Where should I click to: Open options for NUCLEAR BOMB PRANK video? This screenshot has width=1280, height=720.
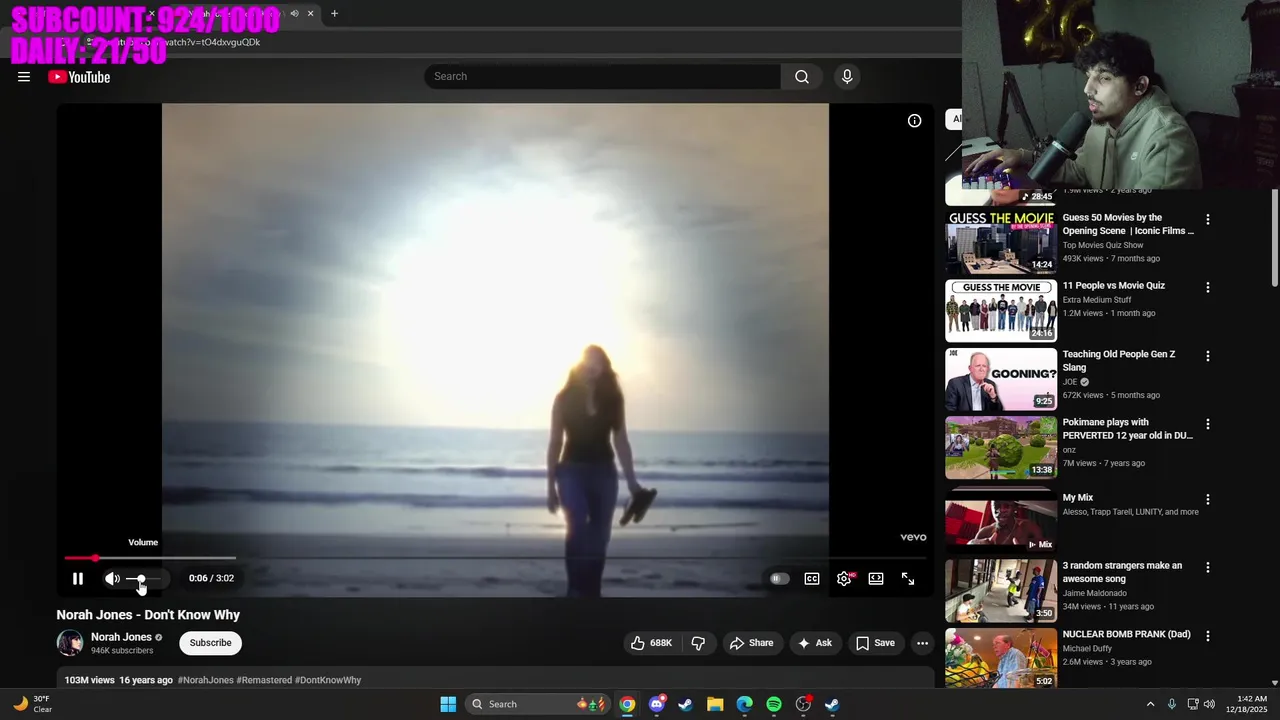point(1207,636)
